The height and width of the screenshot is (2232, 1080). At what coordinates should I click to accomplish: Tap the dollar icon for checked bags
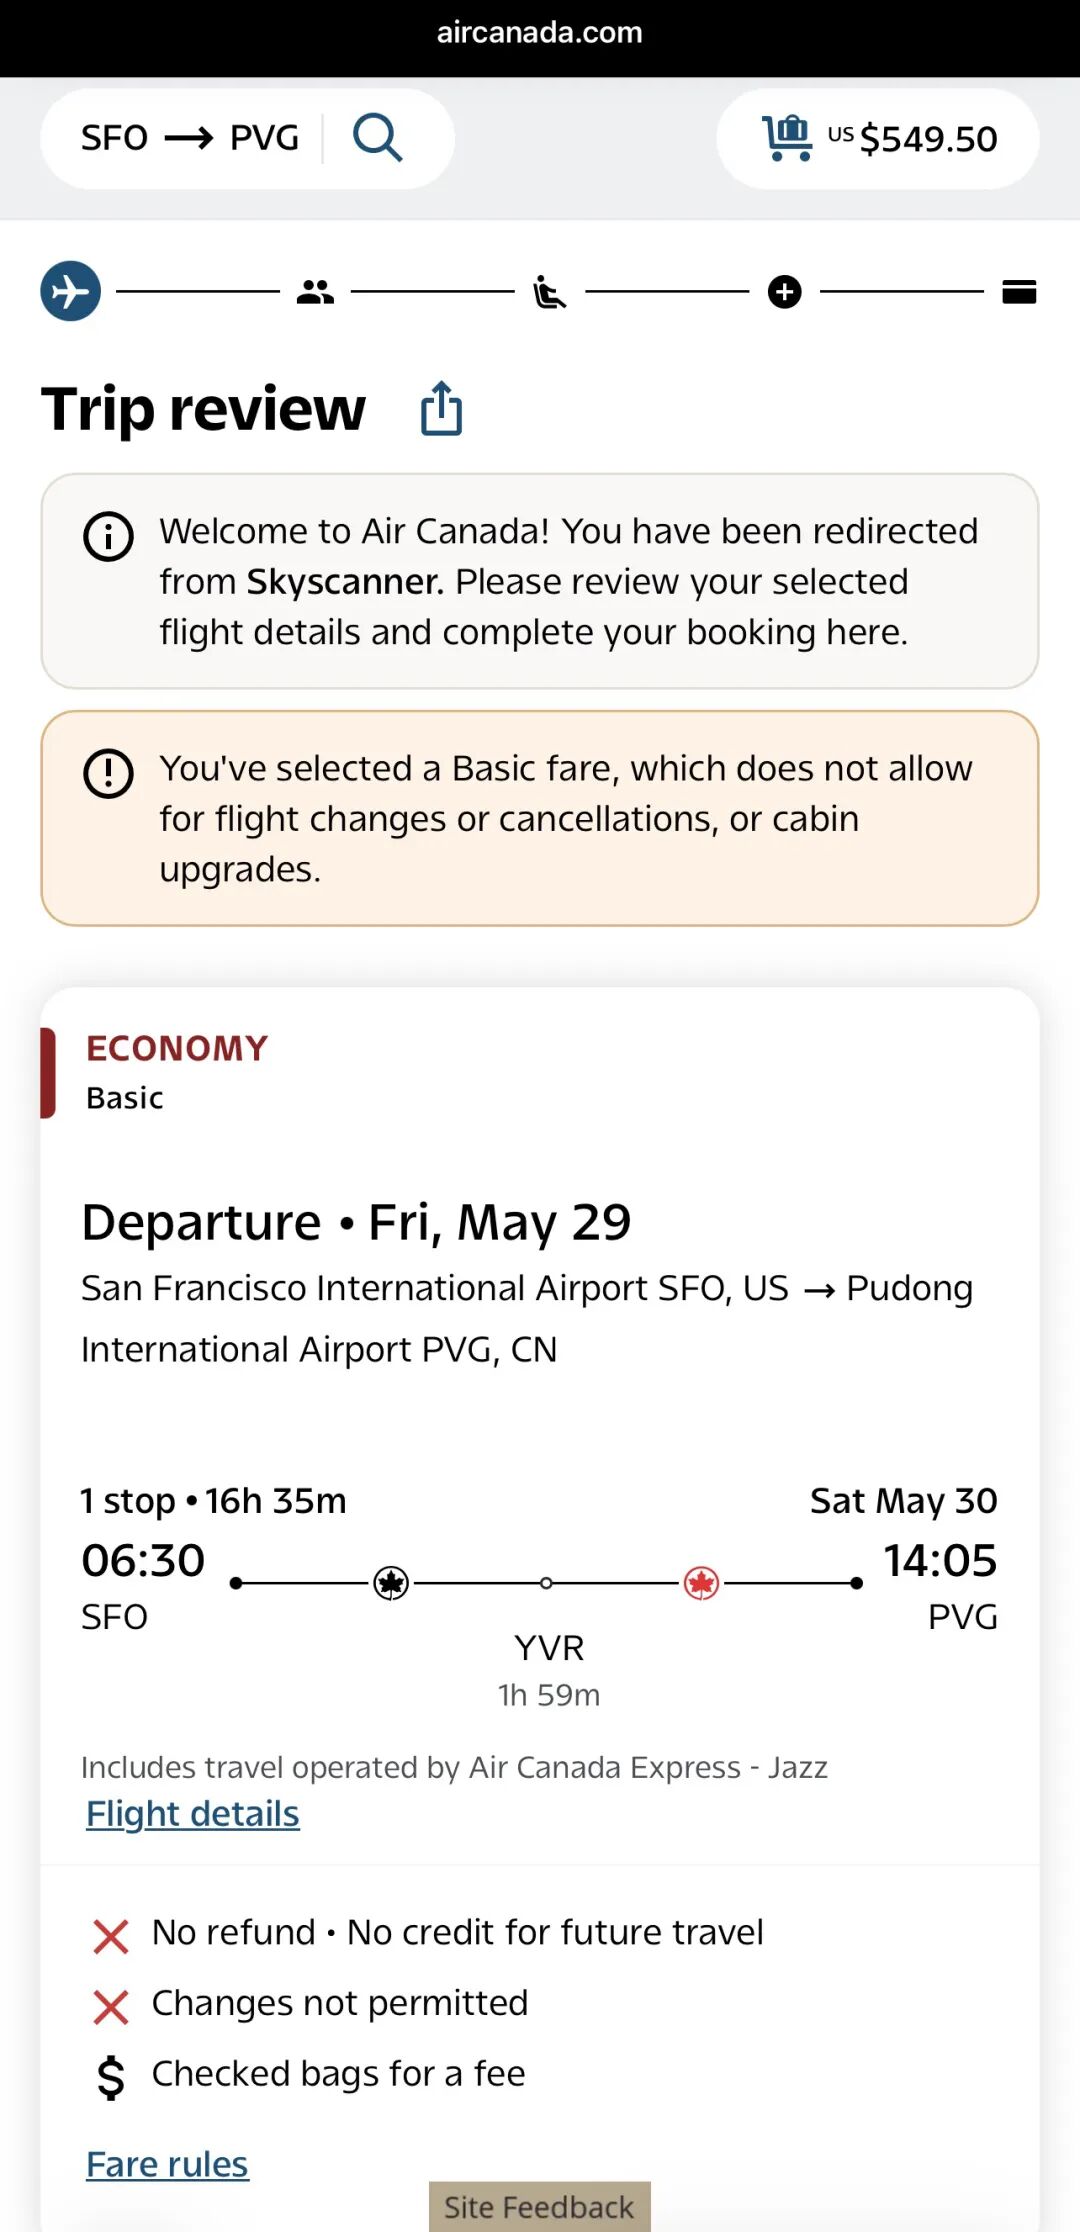click(111, 2076)
